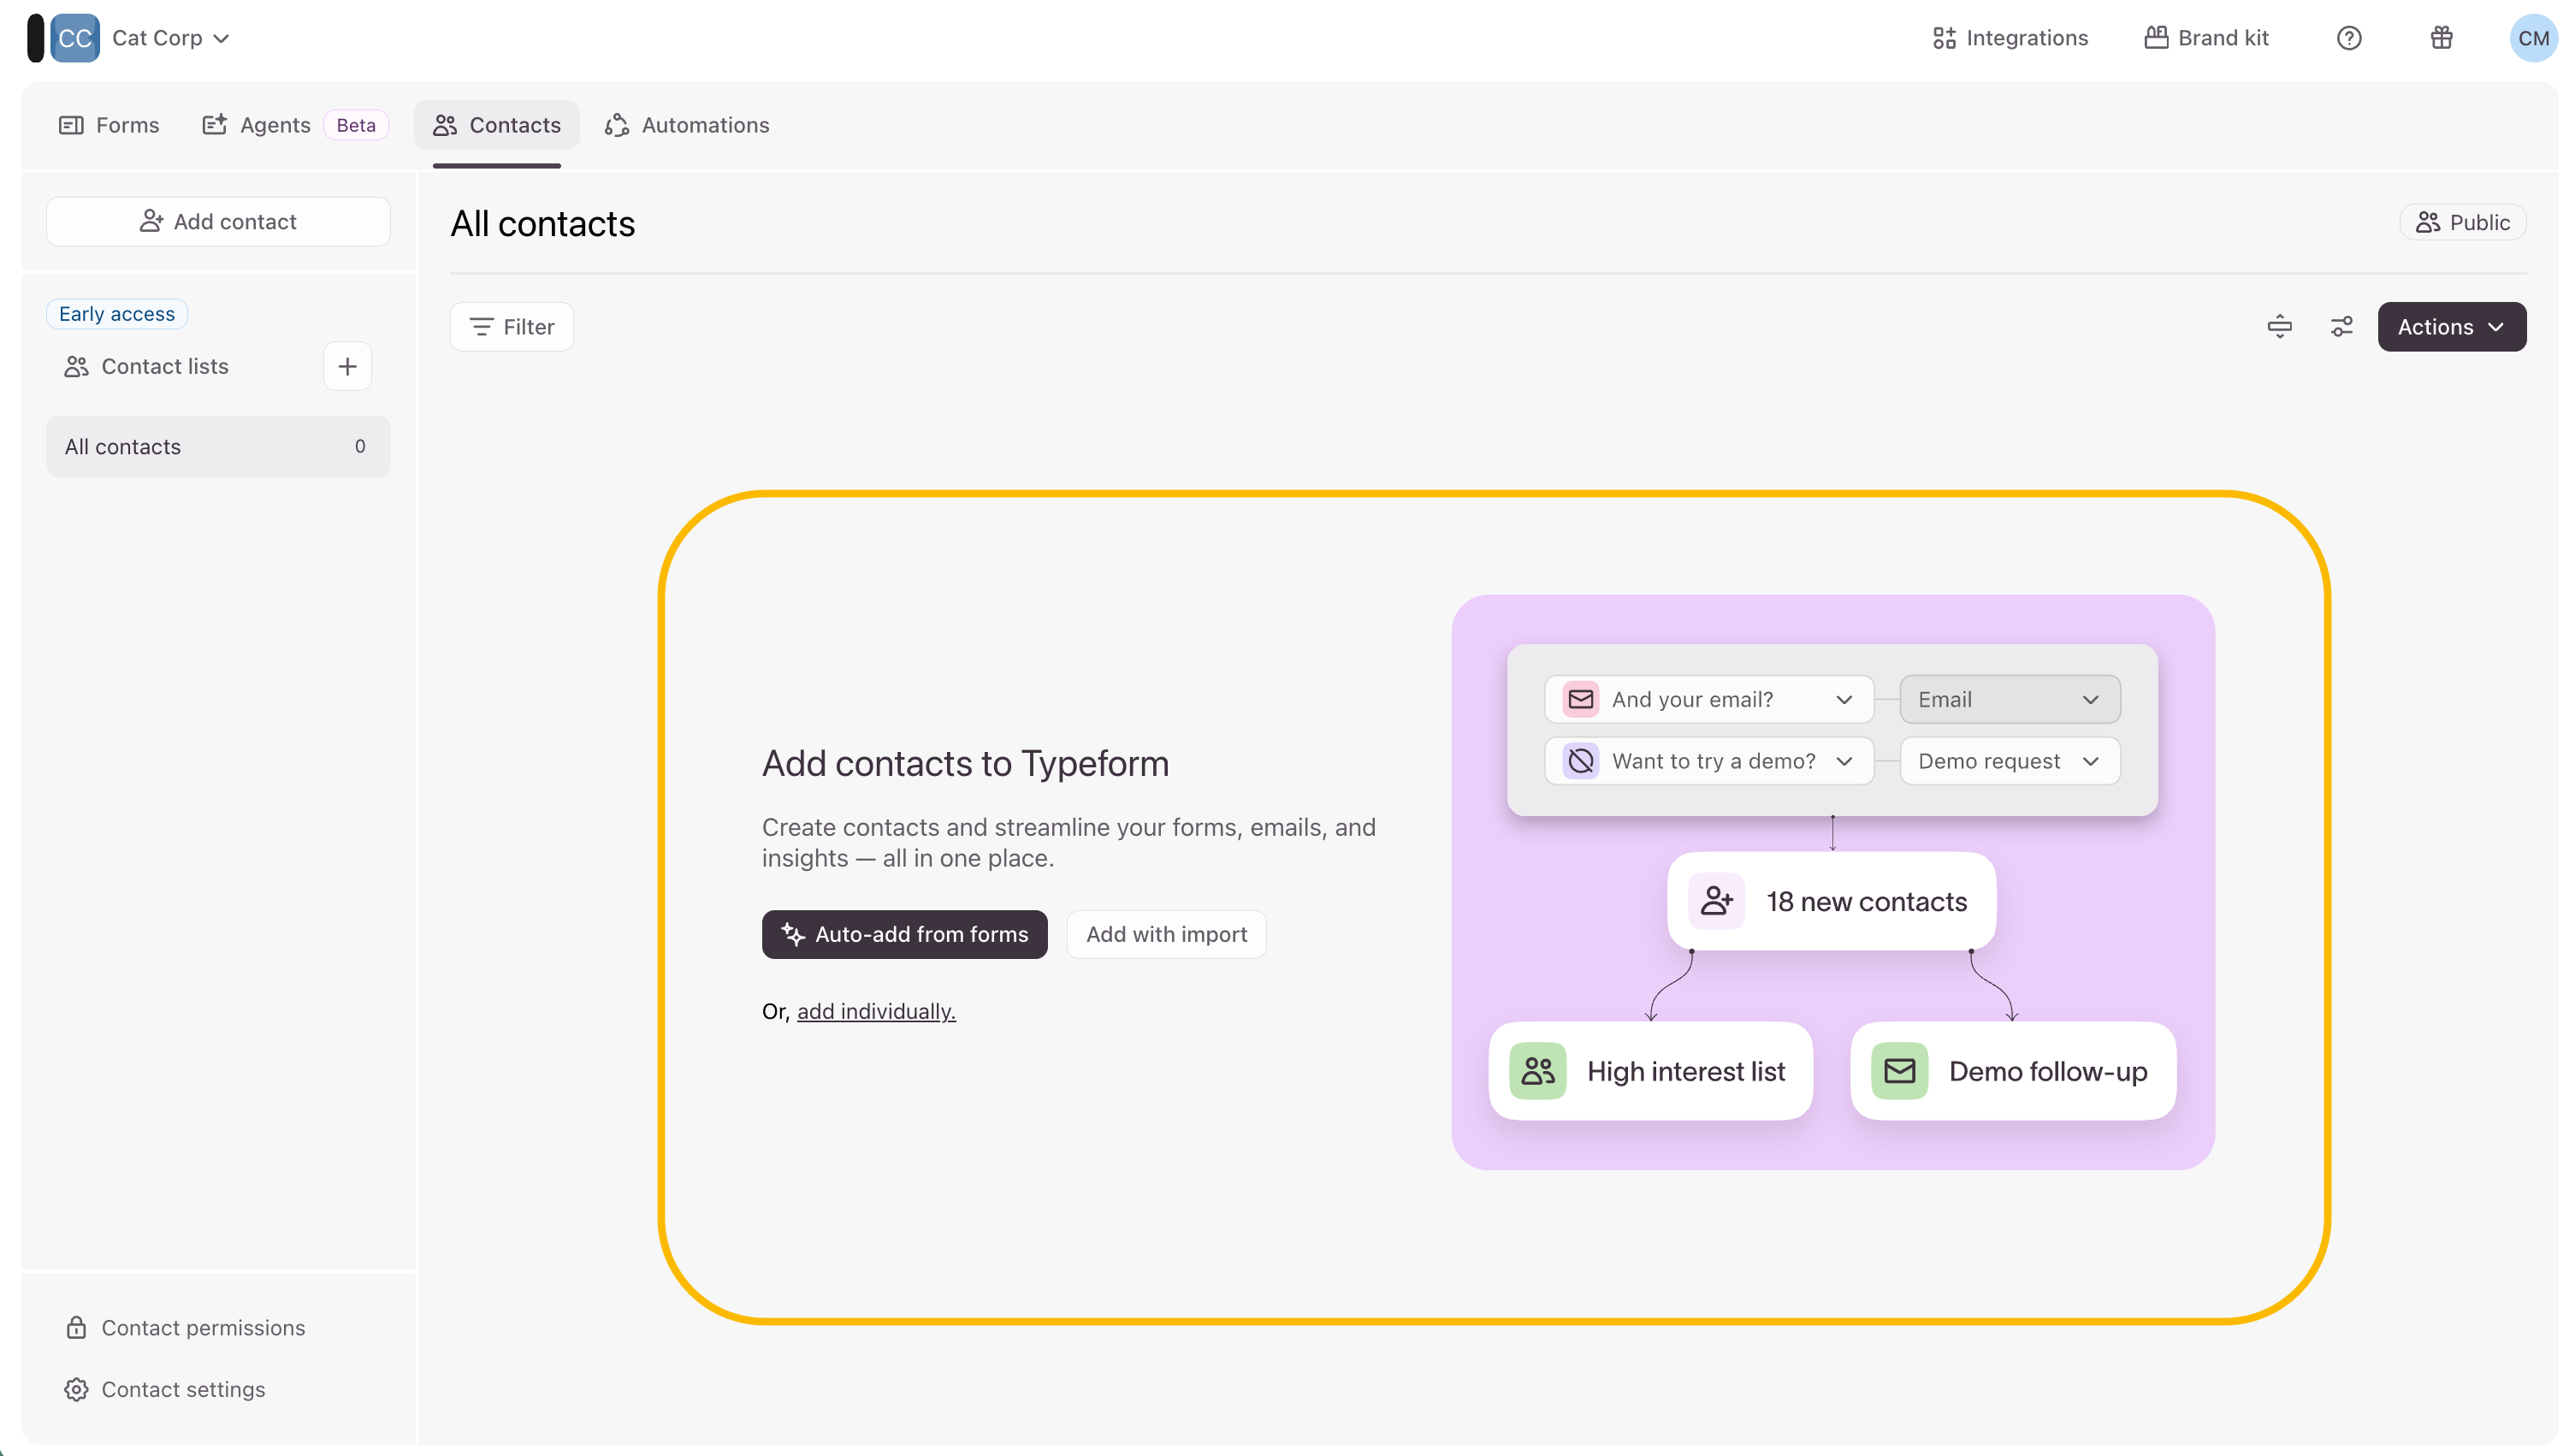Click the CM user avatar
The height and width of the screenshot is (1456, 2575).
(2532, 38)
